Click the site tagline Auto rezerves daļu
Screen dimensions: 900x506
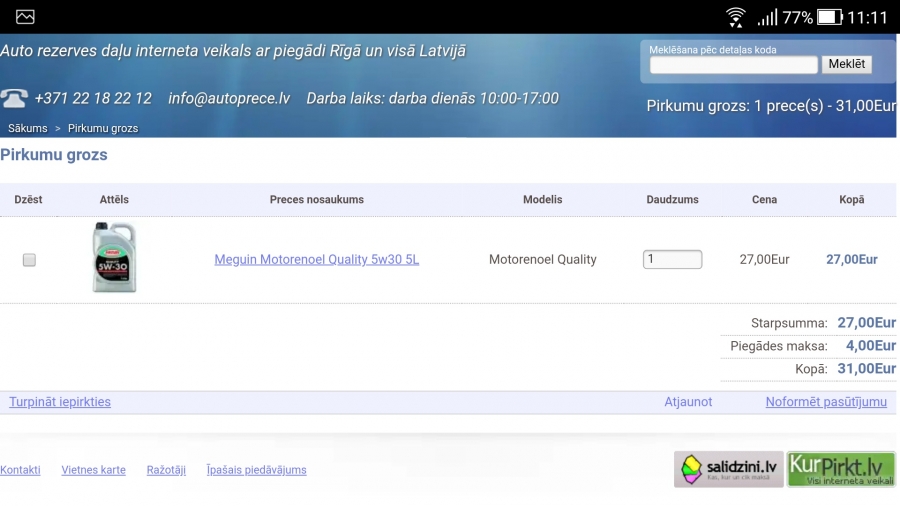[x=233, y=51]
